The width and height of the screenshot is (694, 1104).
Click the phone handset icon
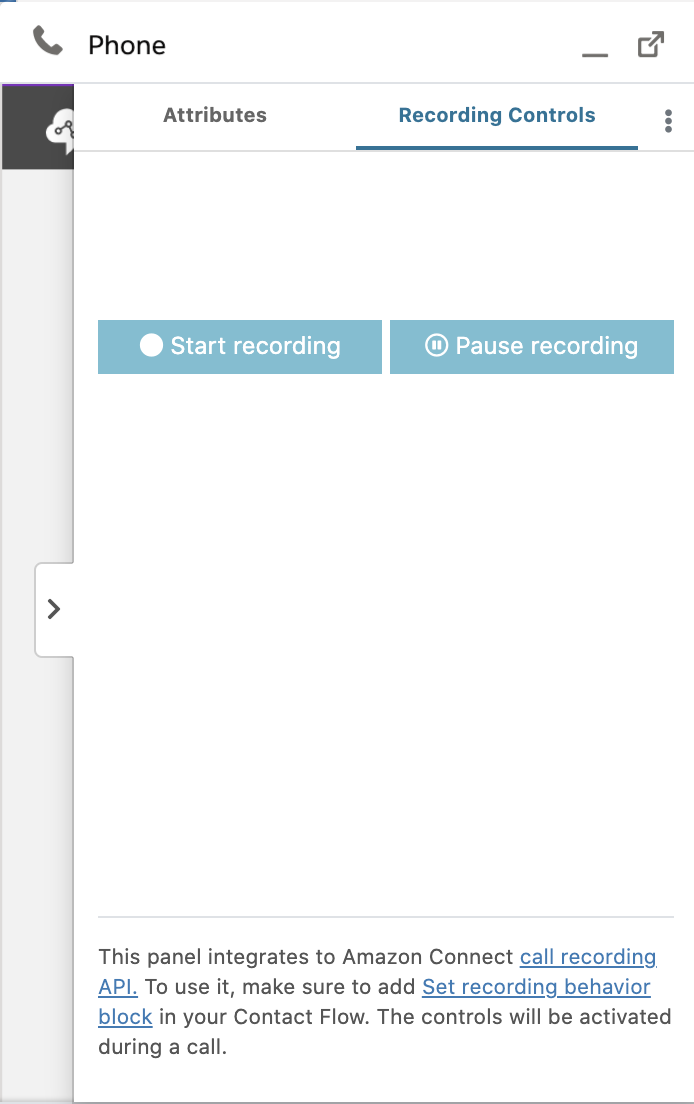48,42
